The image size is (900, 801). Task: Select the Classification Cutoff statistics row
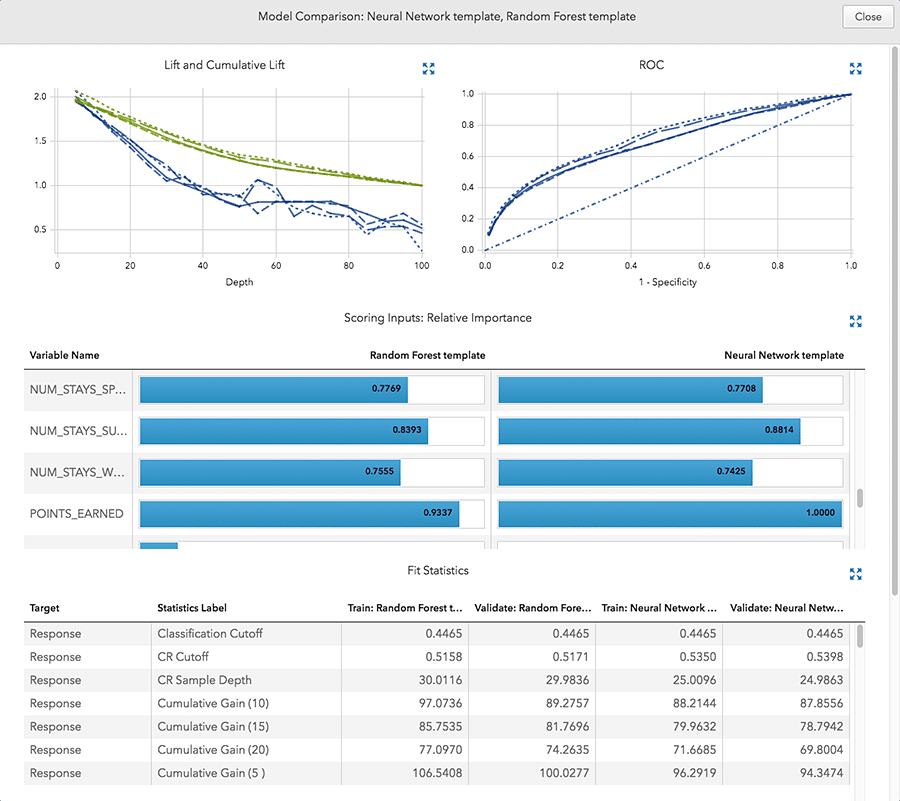point(208,634)
